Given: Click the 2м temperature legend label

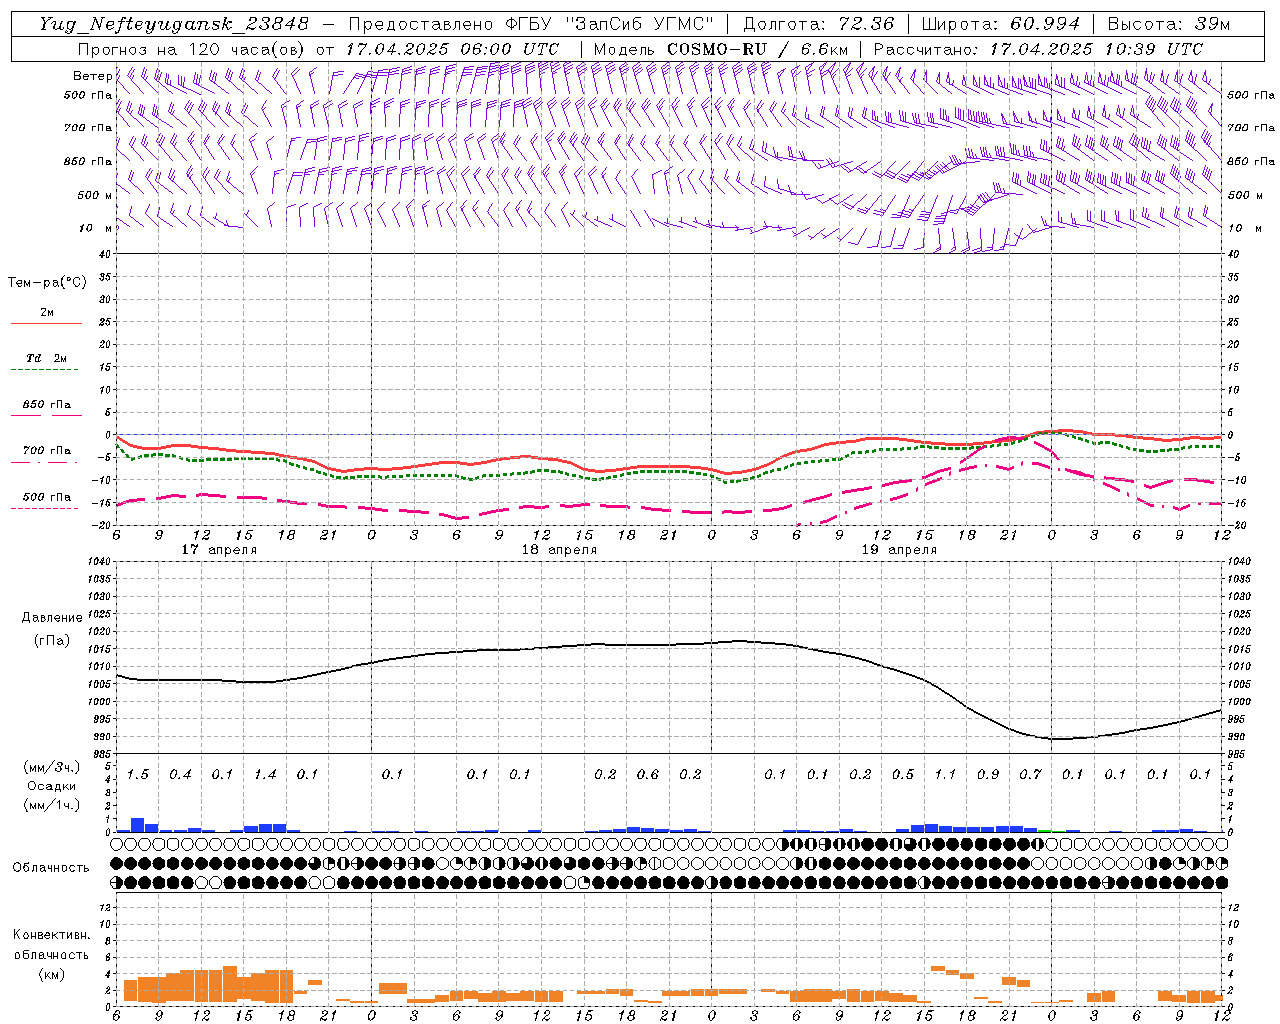Looking at the screenshot, I should (47, 312).
